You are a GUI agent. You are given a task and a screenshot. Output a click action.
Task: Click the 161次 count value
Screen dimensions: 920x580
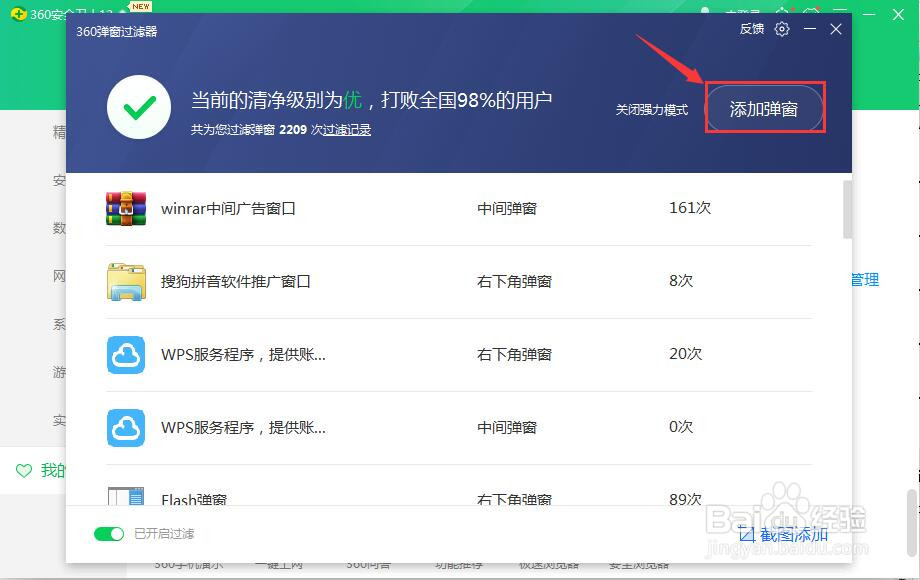[x=690, y=208]
